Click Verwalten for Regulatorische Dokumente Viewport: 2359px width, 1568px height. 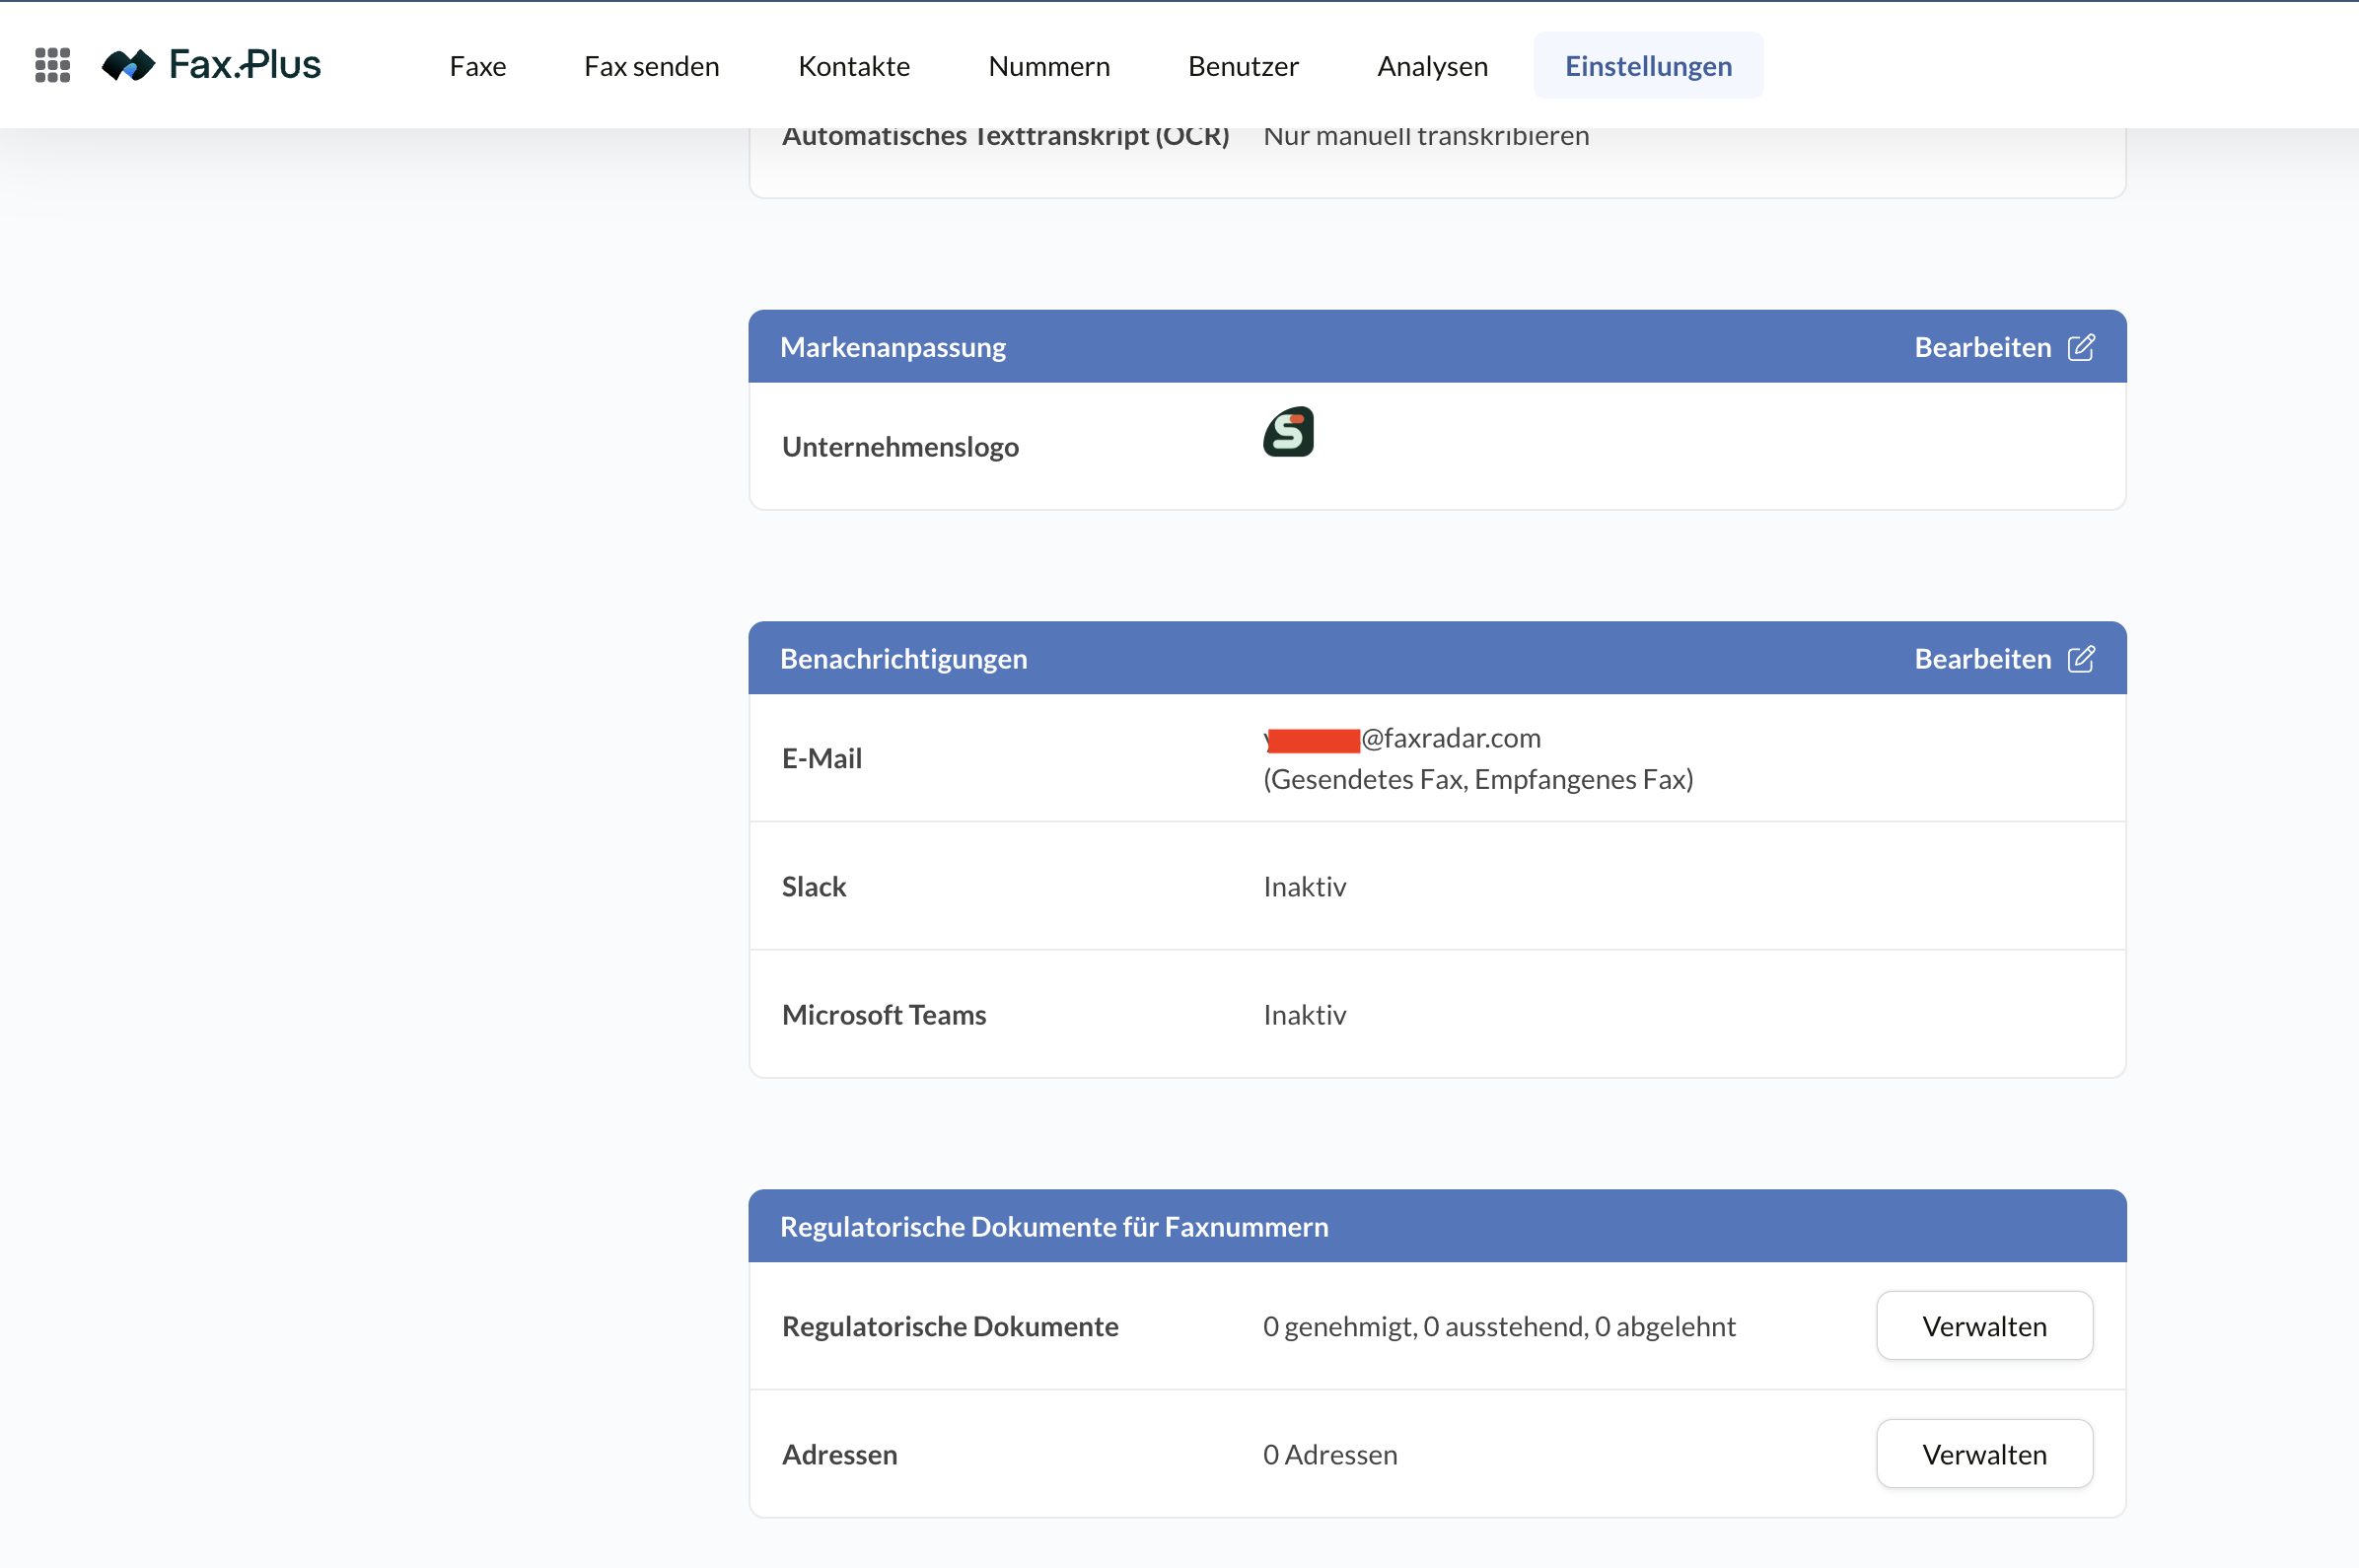tap(1984, 1326)
